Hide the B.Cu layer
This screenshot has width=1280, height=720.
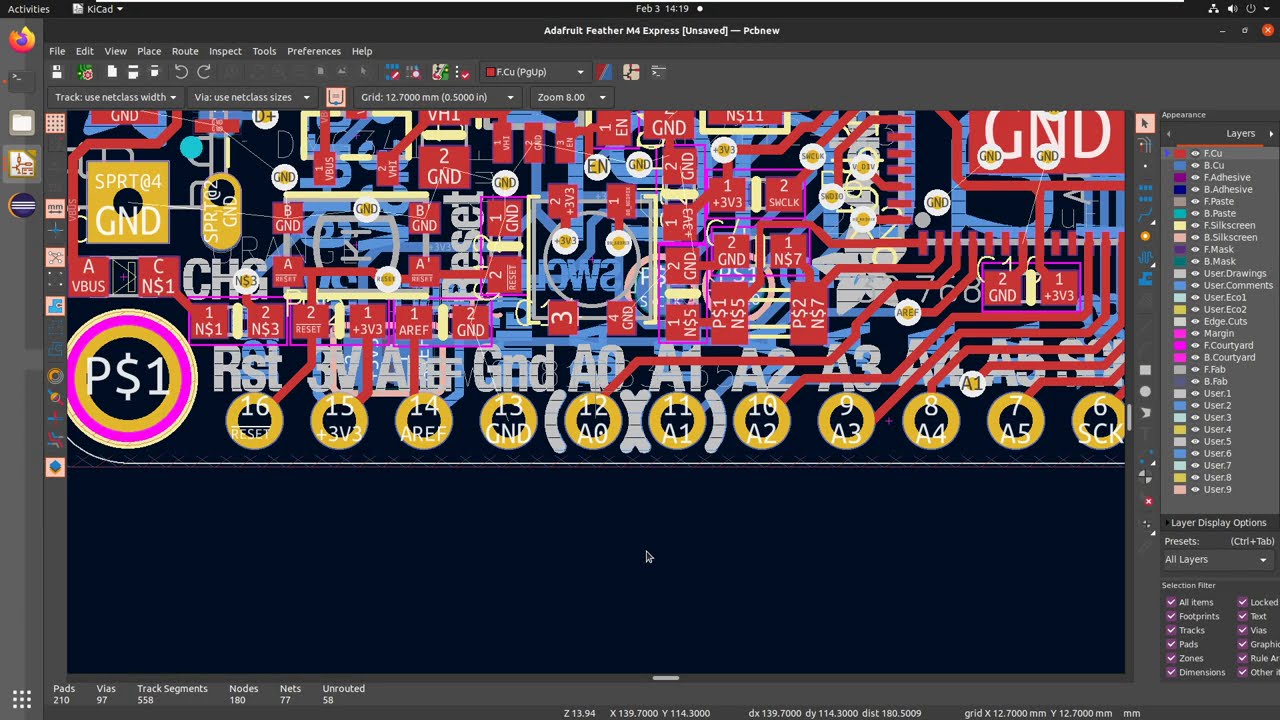coord(1194,165)
